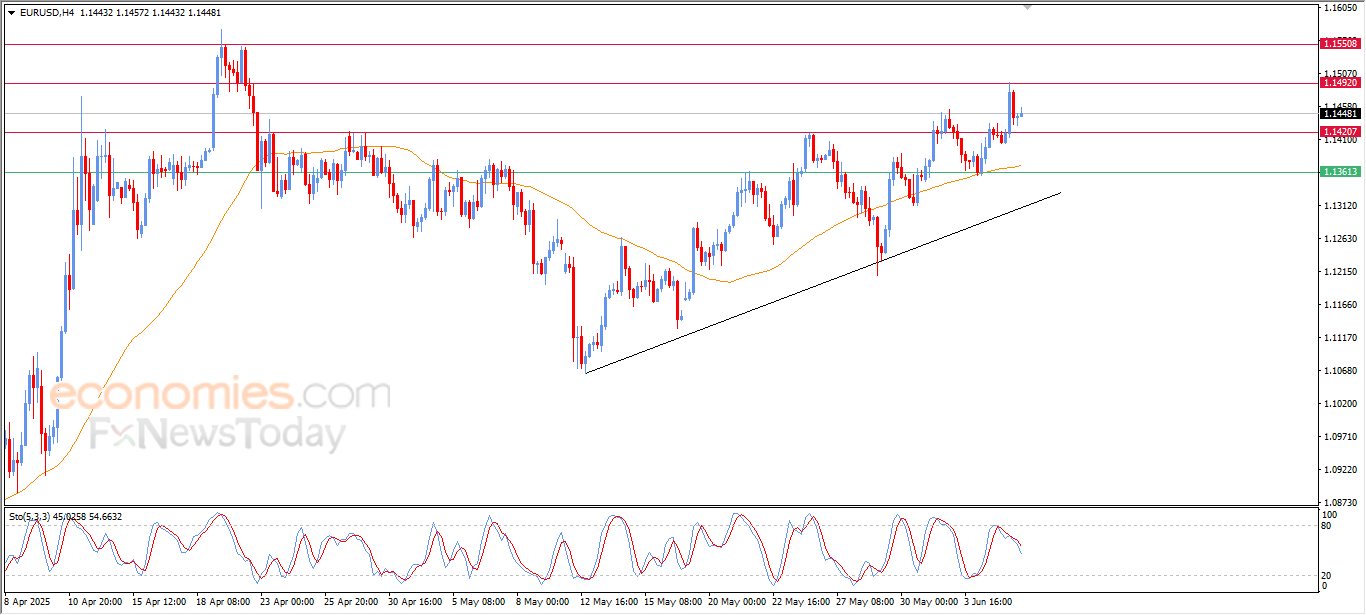Screen dimensions: 1366x615
Task: Click the stochastic 20 level value
Action: (1326, 575)
